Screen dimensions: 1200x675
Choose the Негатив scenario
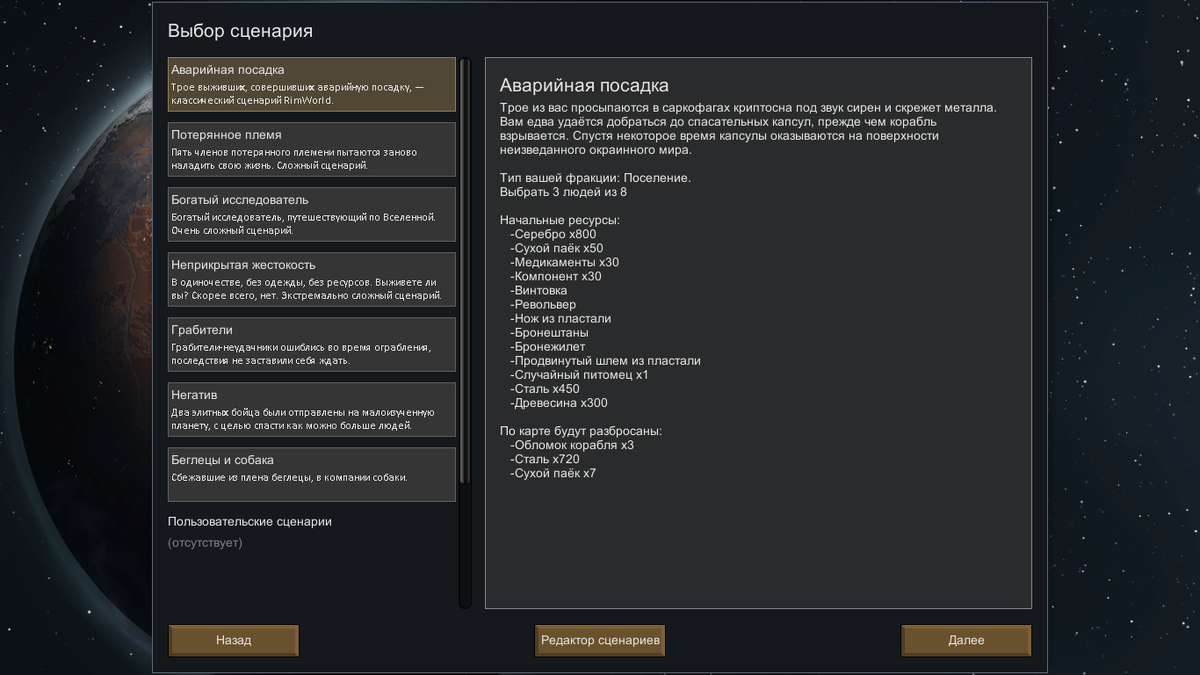pos(312,409)
